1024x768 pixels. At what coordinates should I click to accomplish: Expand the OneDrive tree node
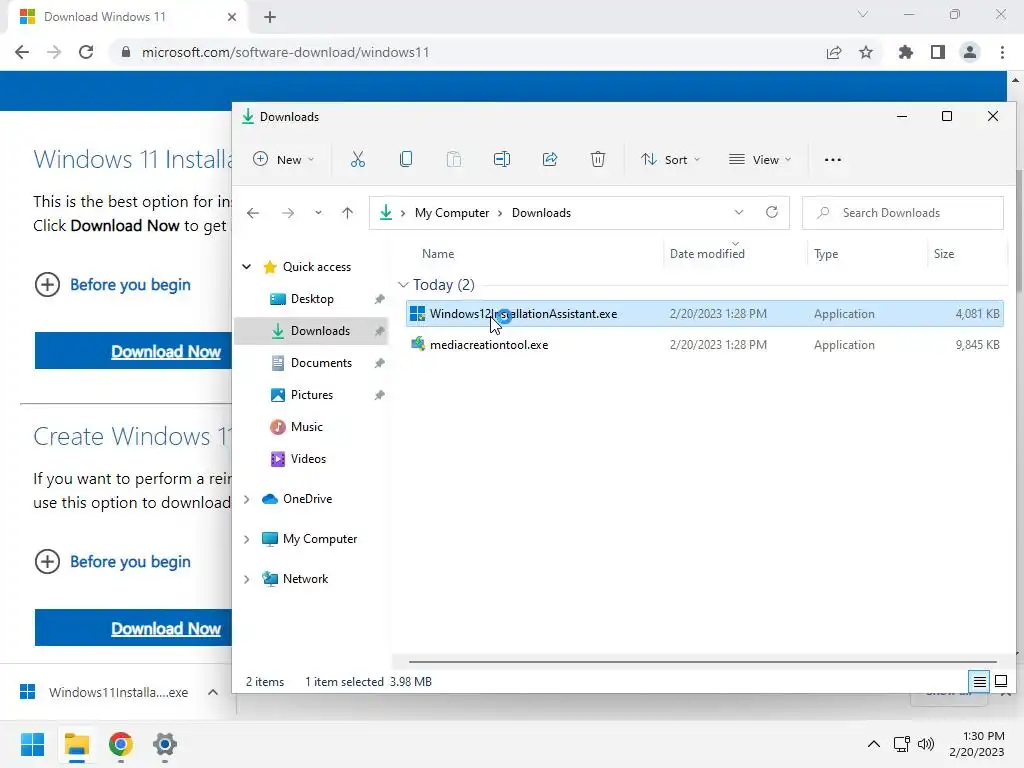click(246, 499)
